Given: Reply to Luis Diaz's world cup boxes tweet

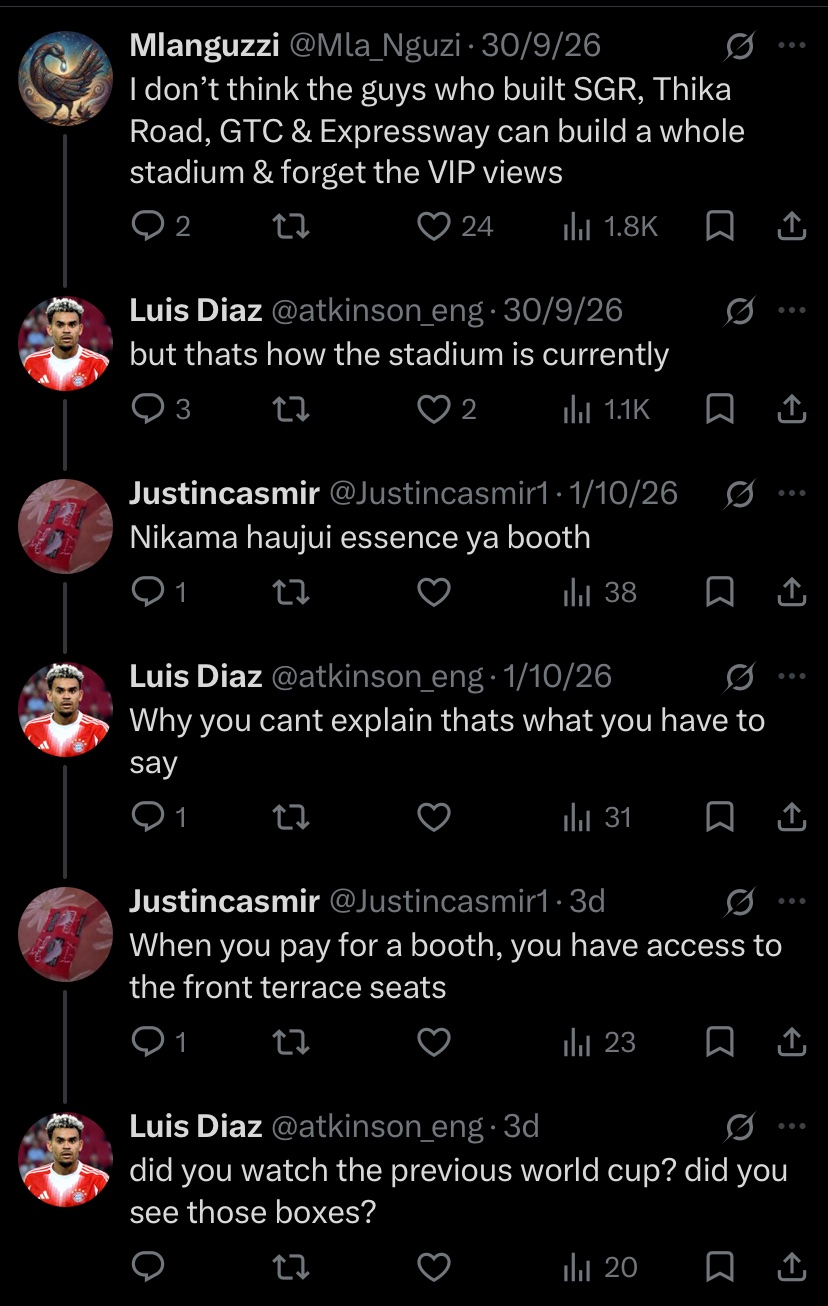Looking at the screenshot, I should 148,1267.
